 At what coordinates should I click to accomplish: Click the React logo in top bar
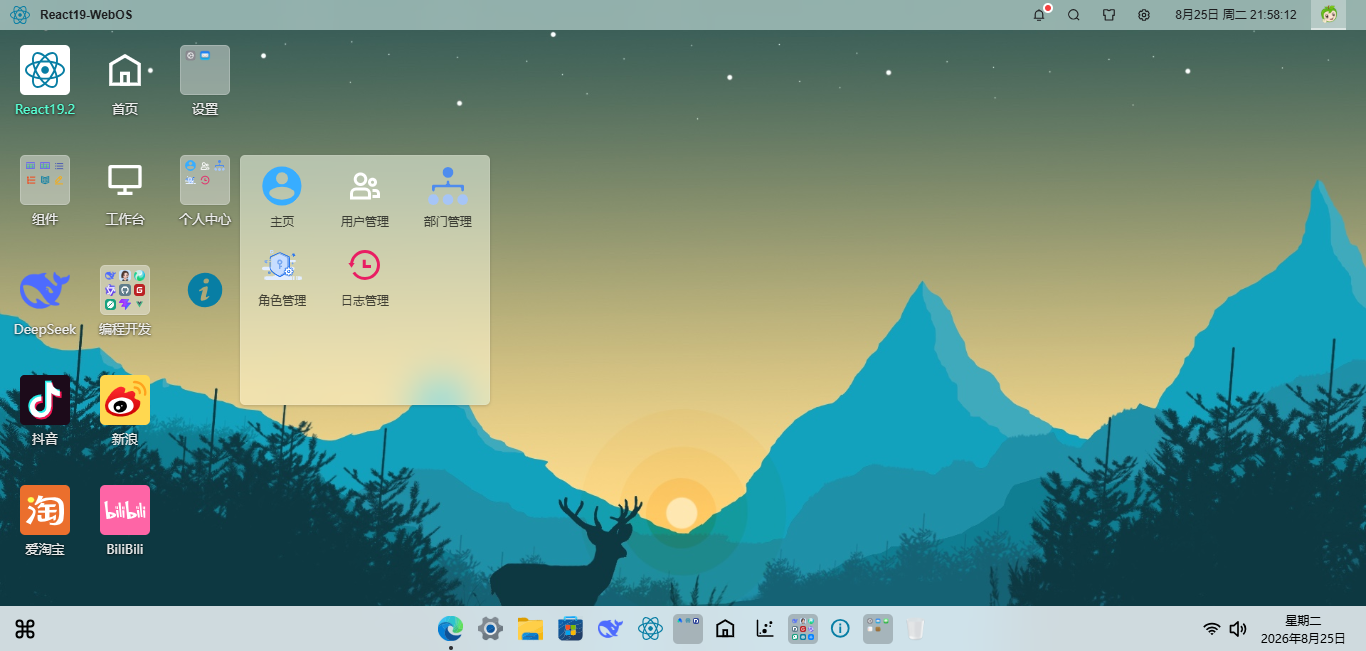20,15
